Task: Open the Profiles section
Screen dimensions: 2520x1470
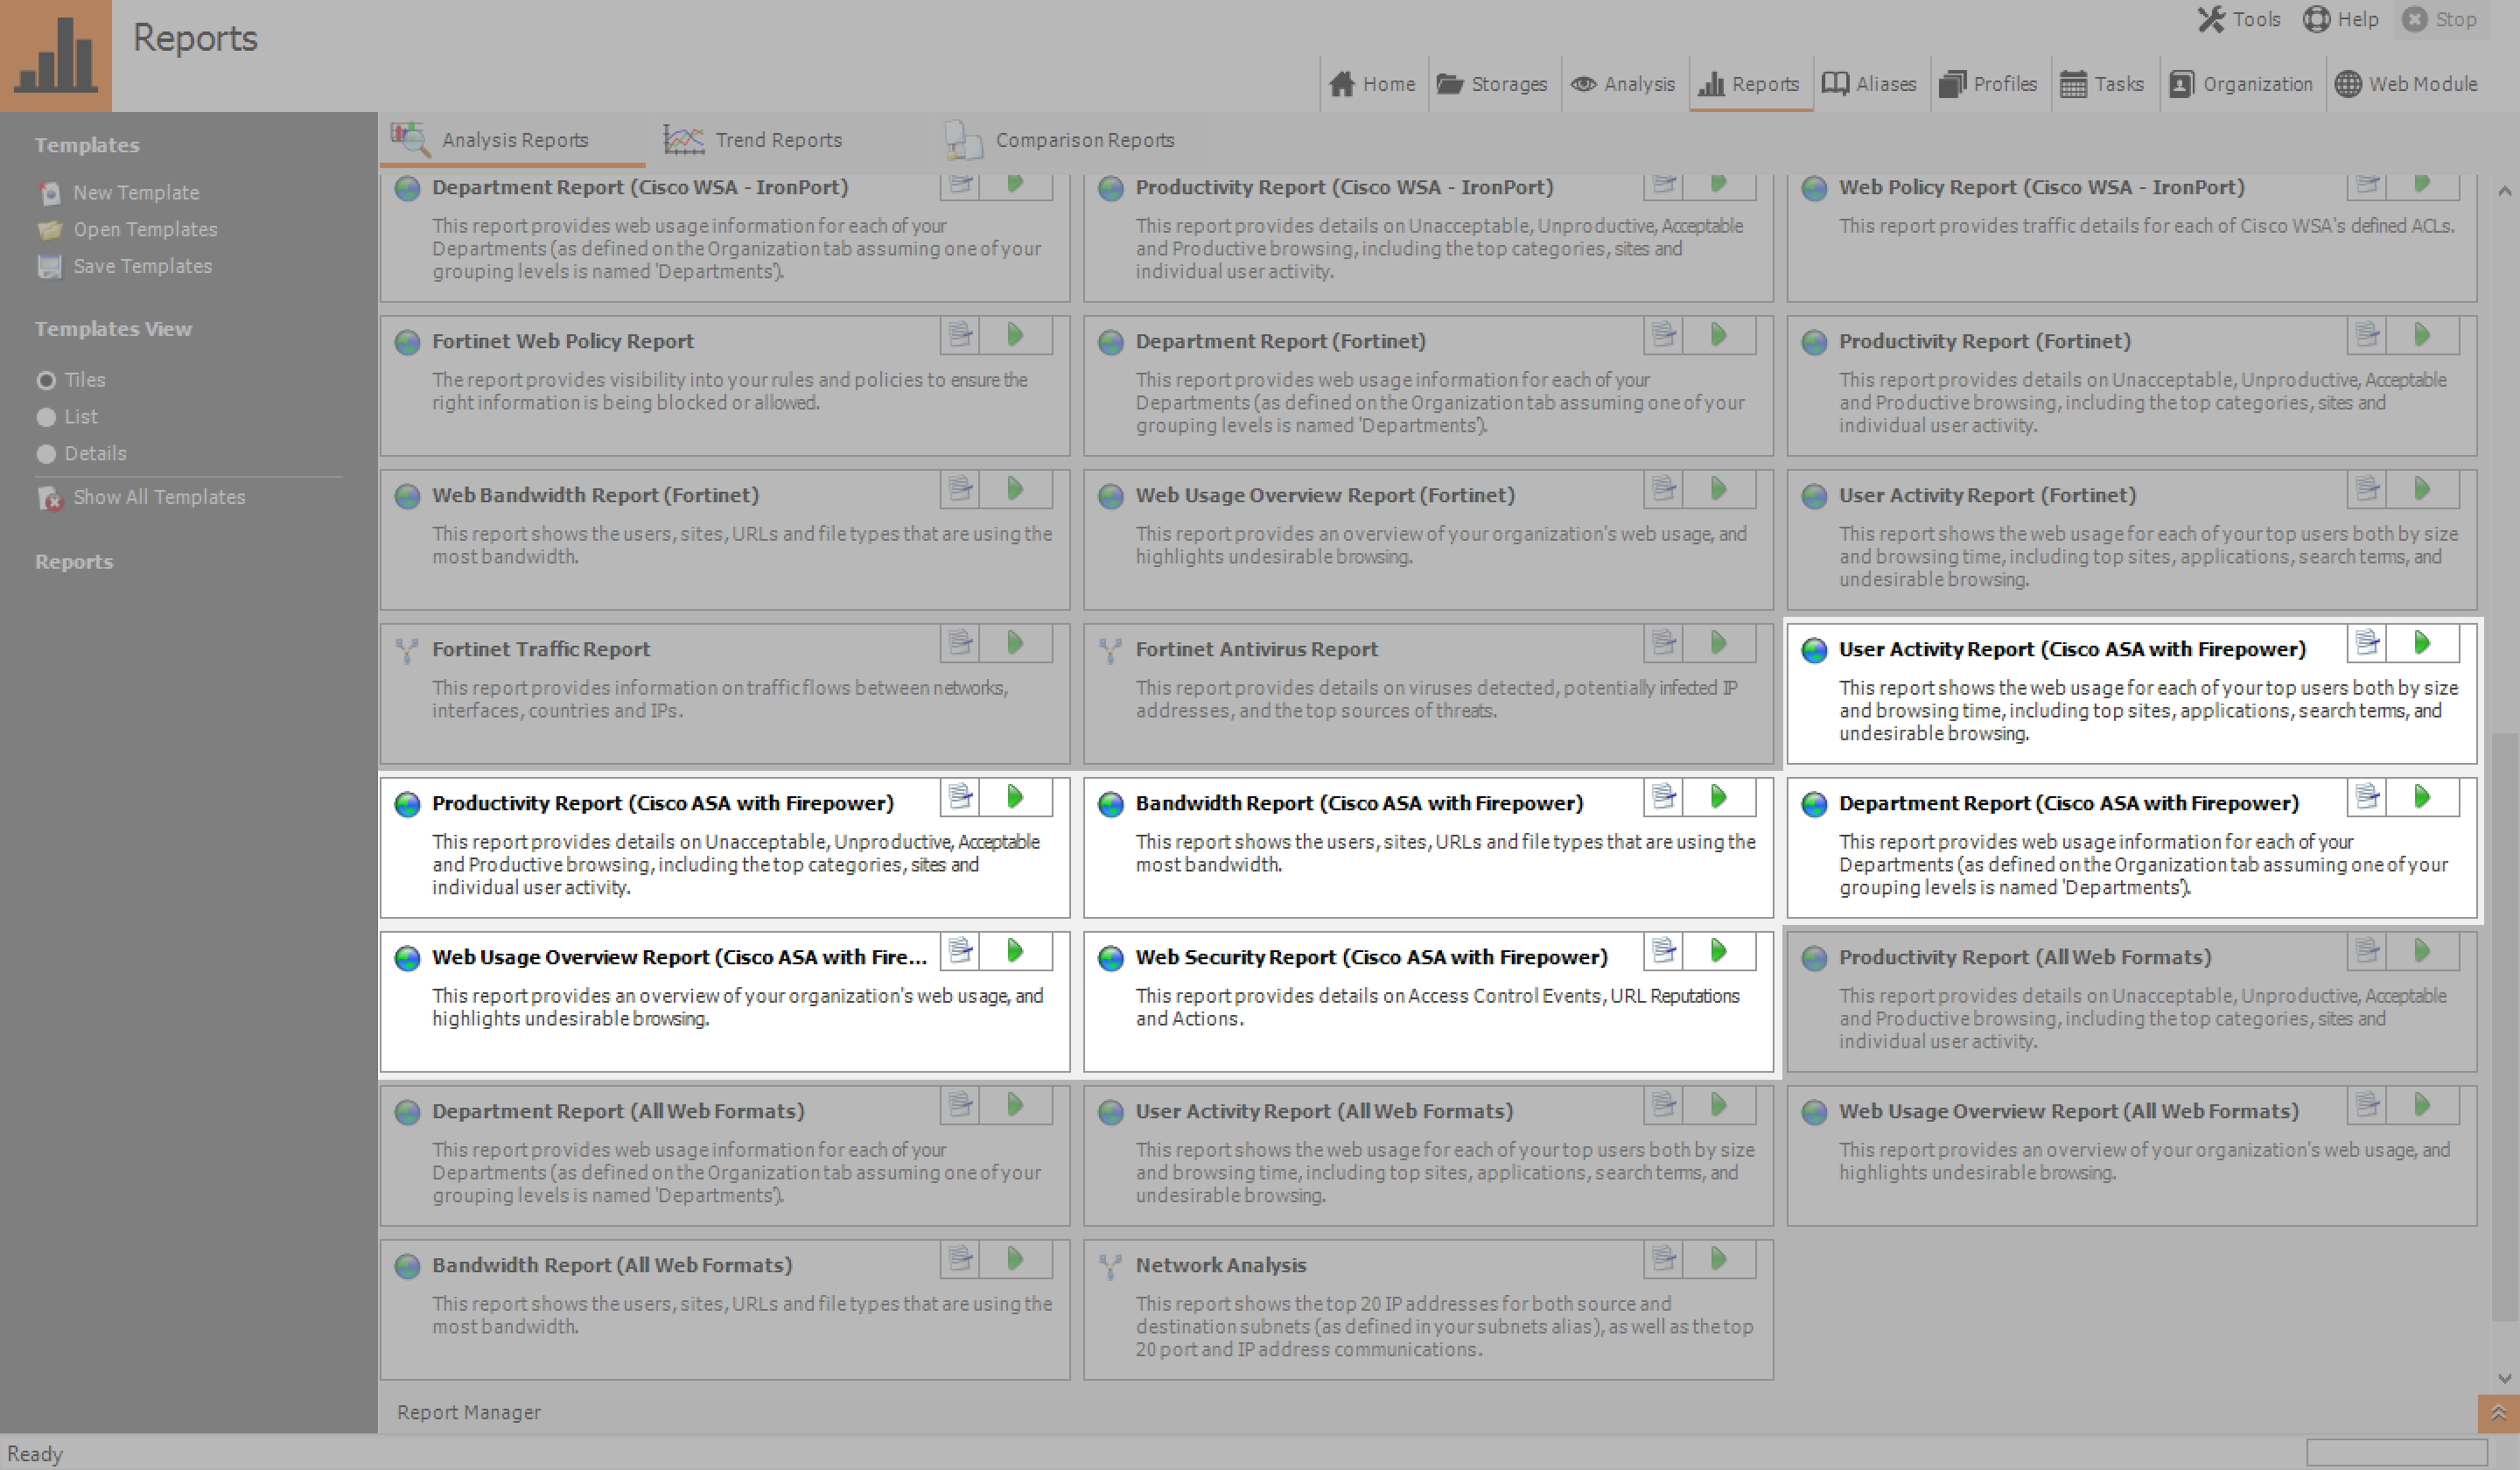Action: pyautogui.click(x=1988, y=84)
